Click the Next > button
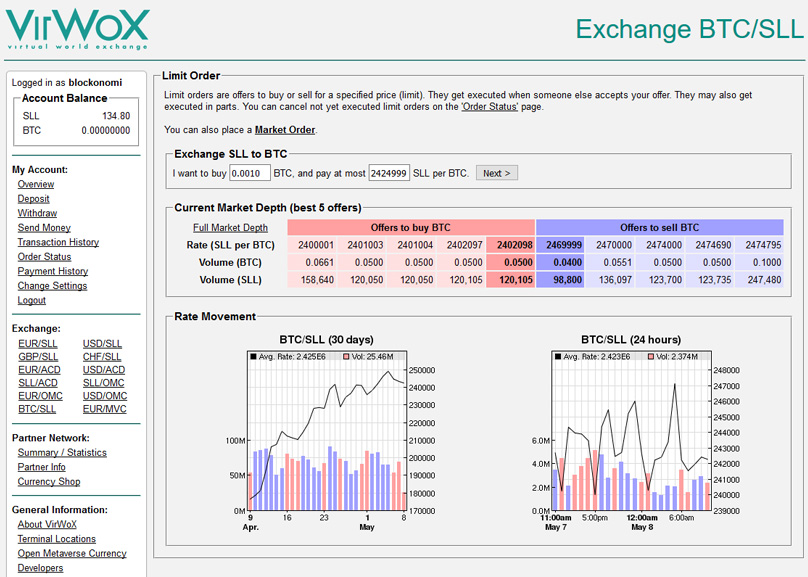The height and width of the screenshot is (577, 808). (x=497, y=173)
